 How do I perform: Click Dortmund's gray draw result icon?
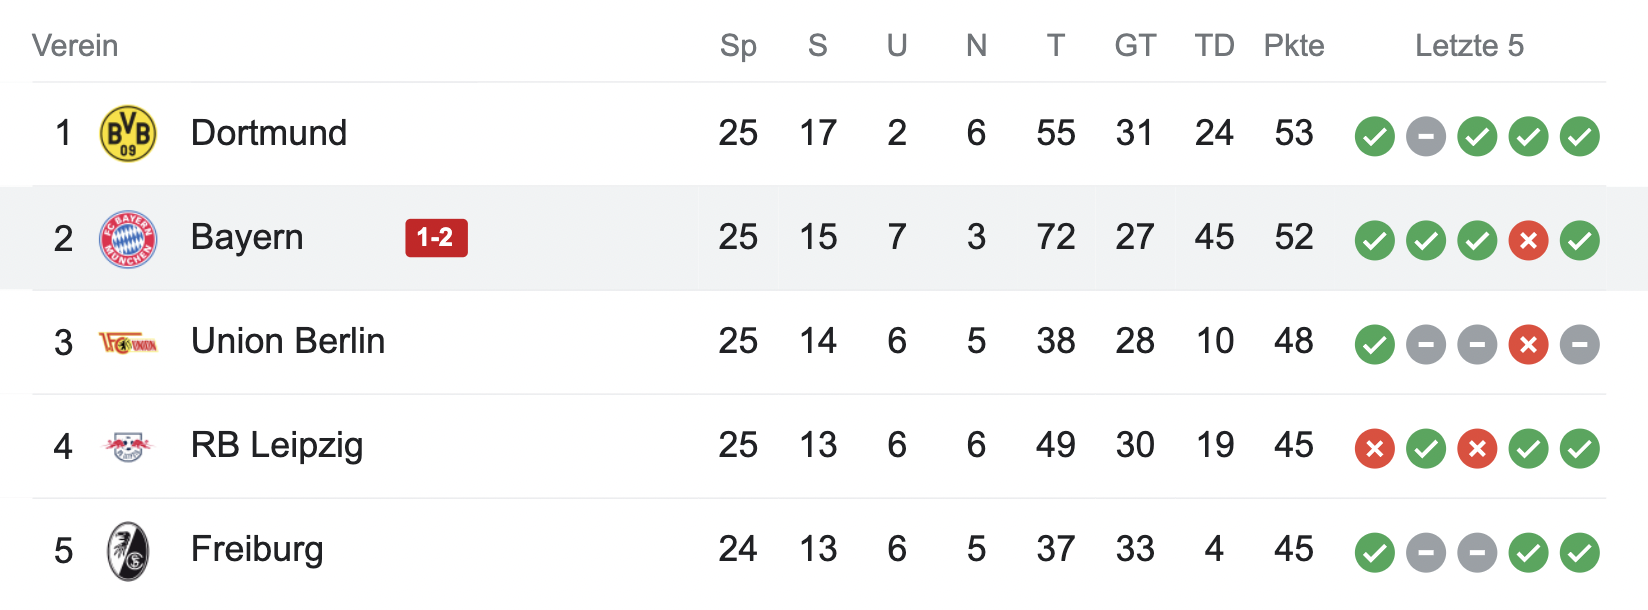pyautogui.click(x=1426, y=137)
